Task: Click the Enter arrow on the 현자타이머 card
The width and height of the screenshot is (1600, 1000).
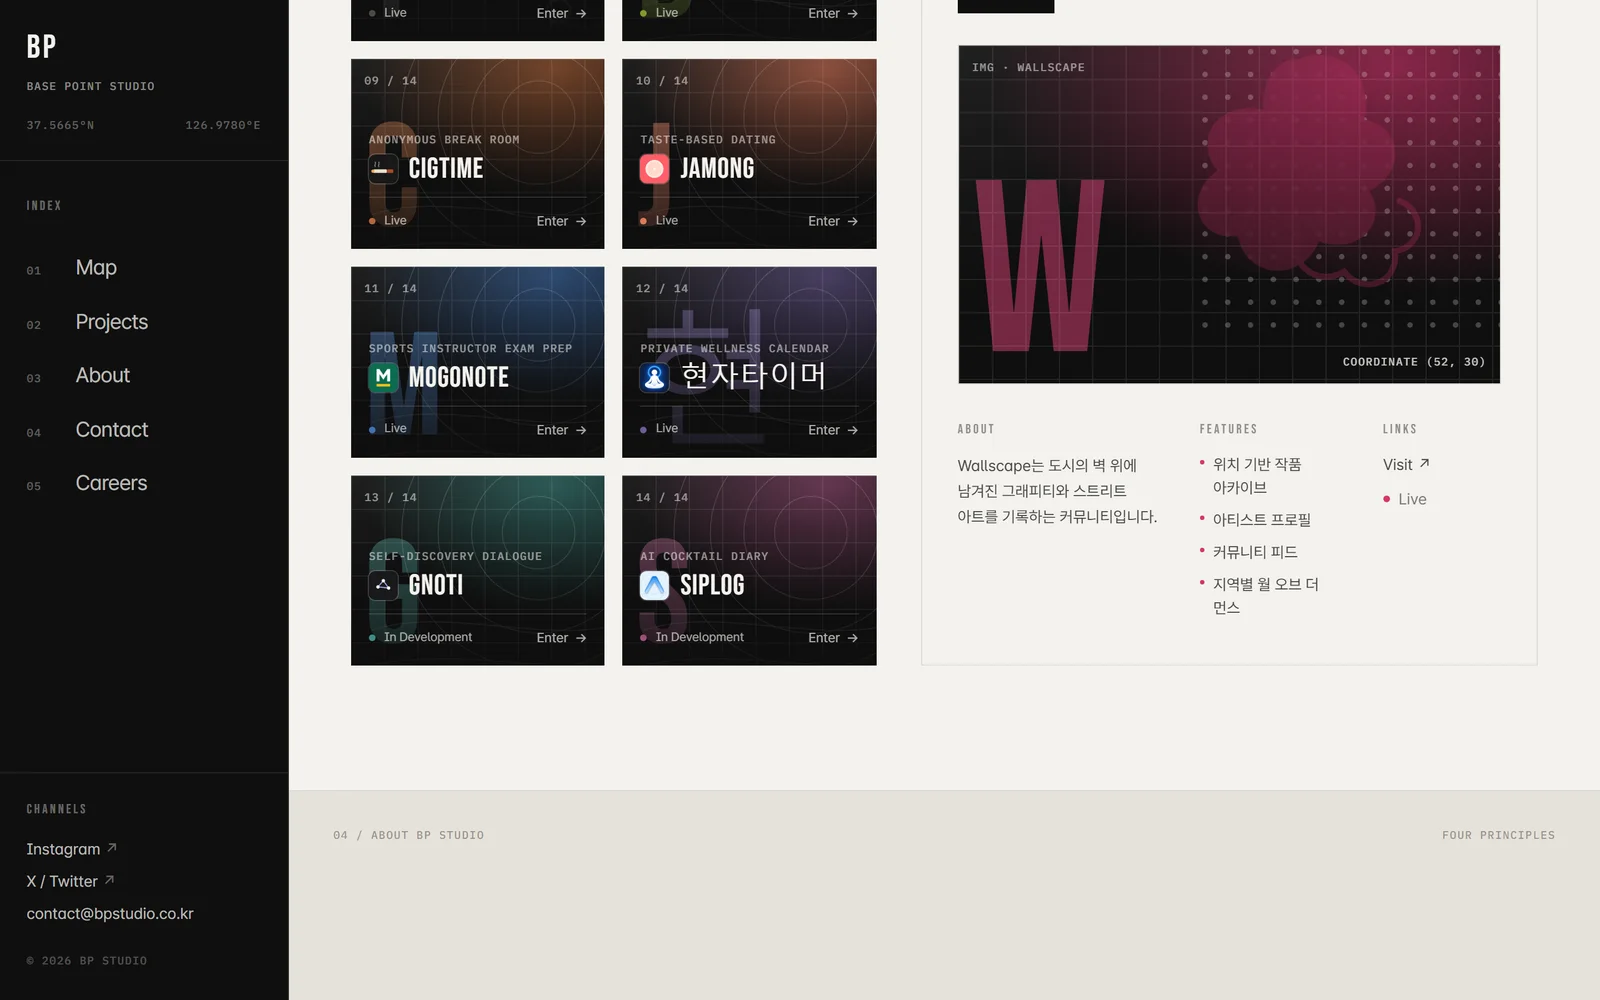Action: click(853, 430)
